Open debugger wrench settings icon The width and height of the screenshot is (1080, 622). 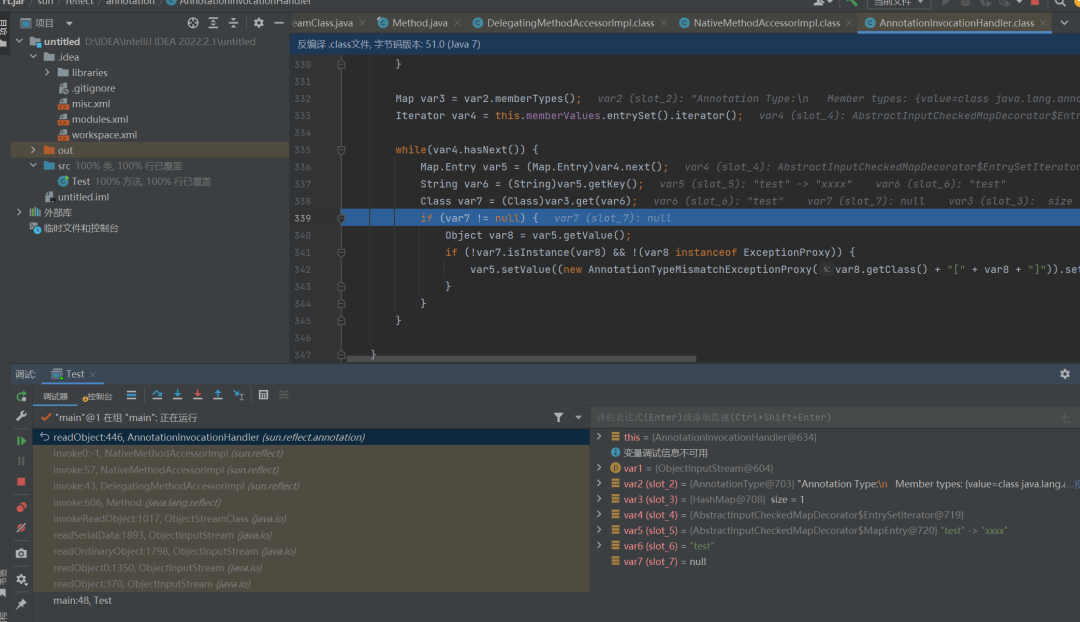[x=21, y=416]
